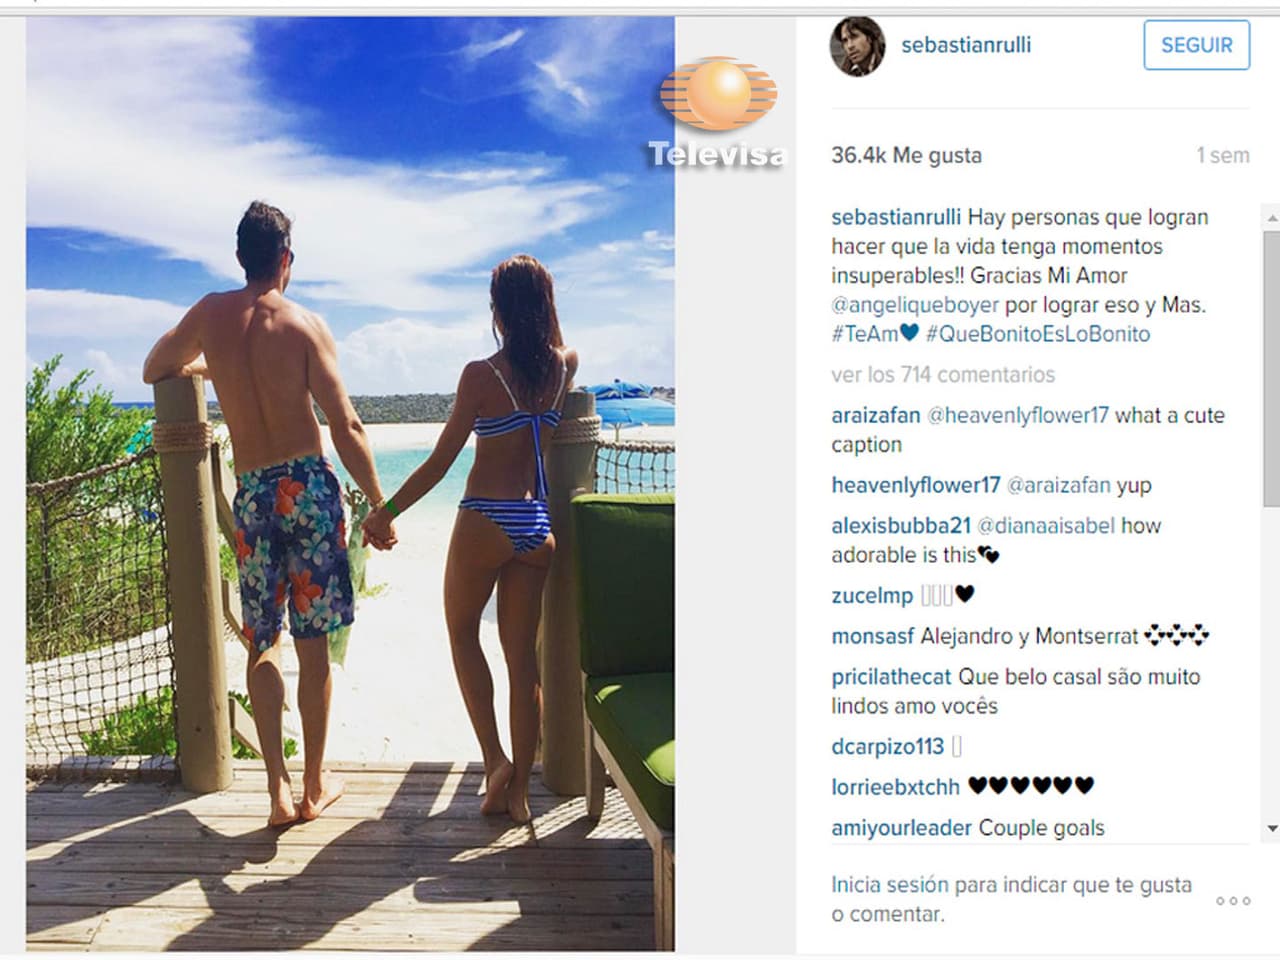Click the Televisa logo watermark
The width and height of the screenshot is (1280, 960).
[x=718, y=113]
